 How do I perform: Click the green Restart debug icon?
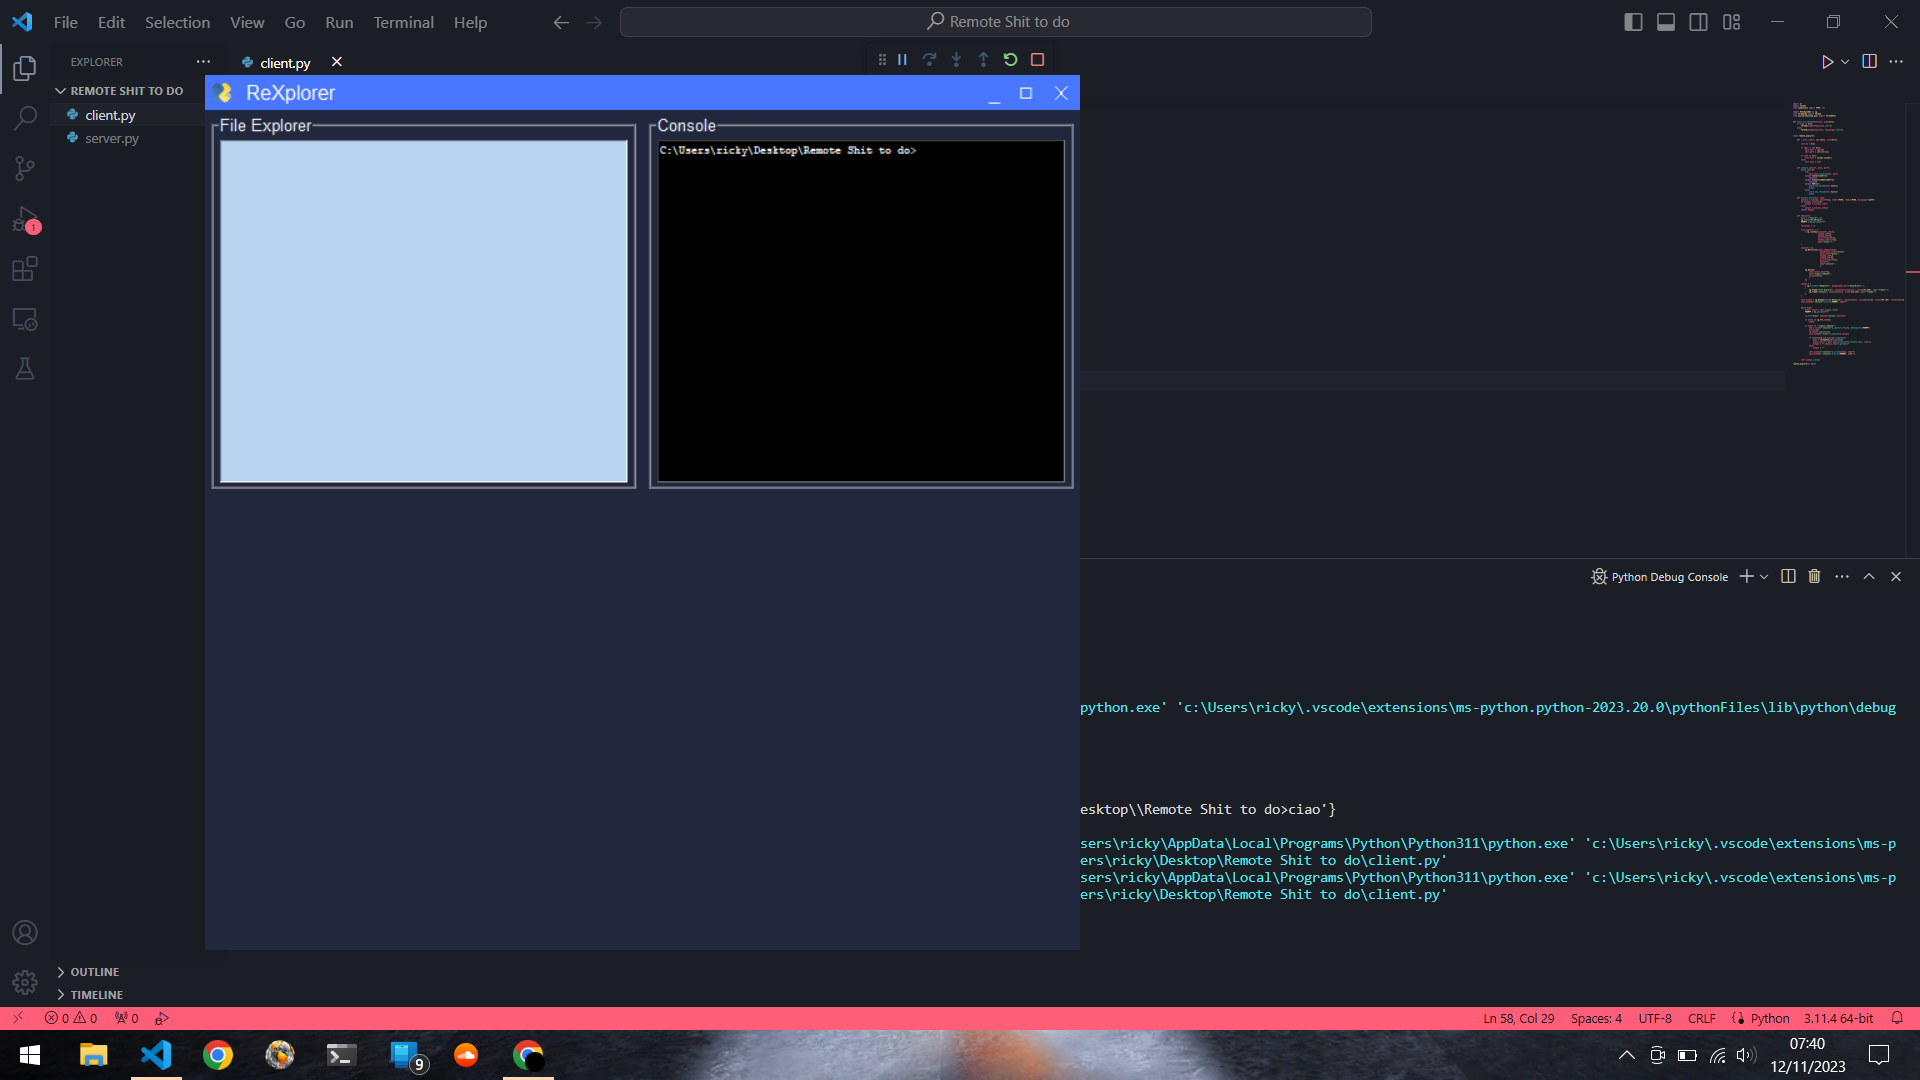[1010, 59]
